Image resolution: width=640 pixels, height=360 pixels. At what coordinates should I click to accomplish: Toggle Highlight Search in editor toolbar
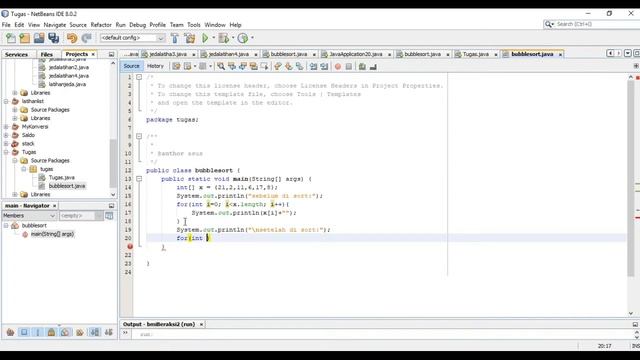click(x=253, y=66)
